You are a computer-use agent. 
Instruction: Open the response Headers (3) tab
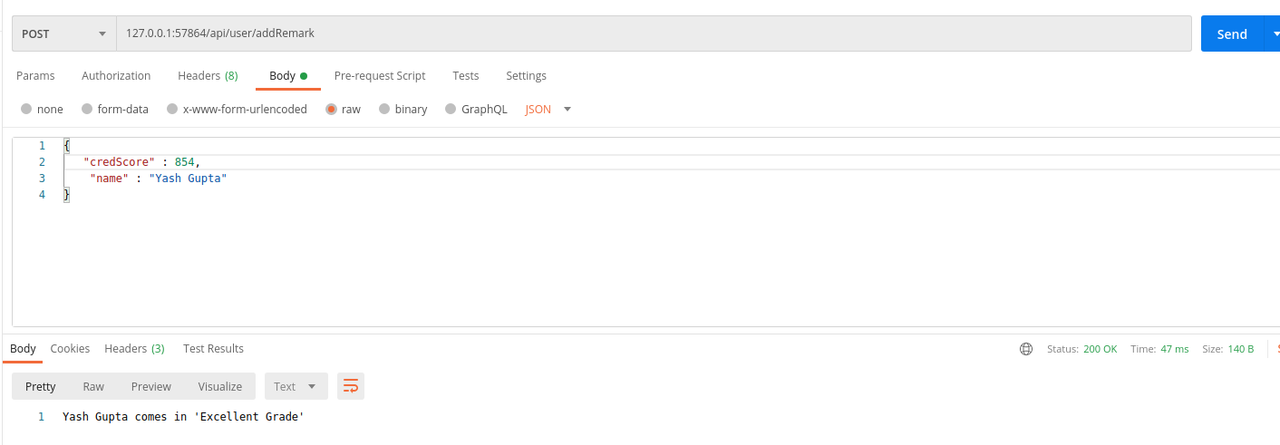coord(134,348)
